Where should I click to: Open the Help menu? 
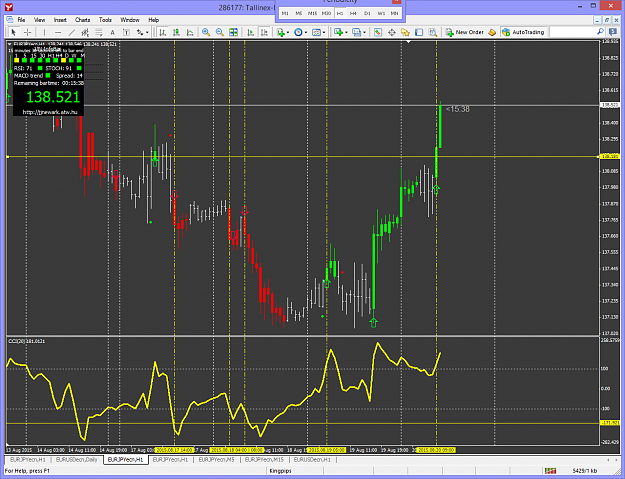point(153,20)
